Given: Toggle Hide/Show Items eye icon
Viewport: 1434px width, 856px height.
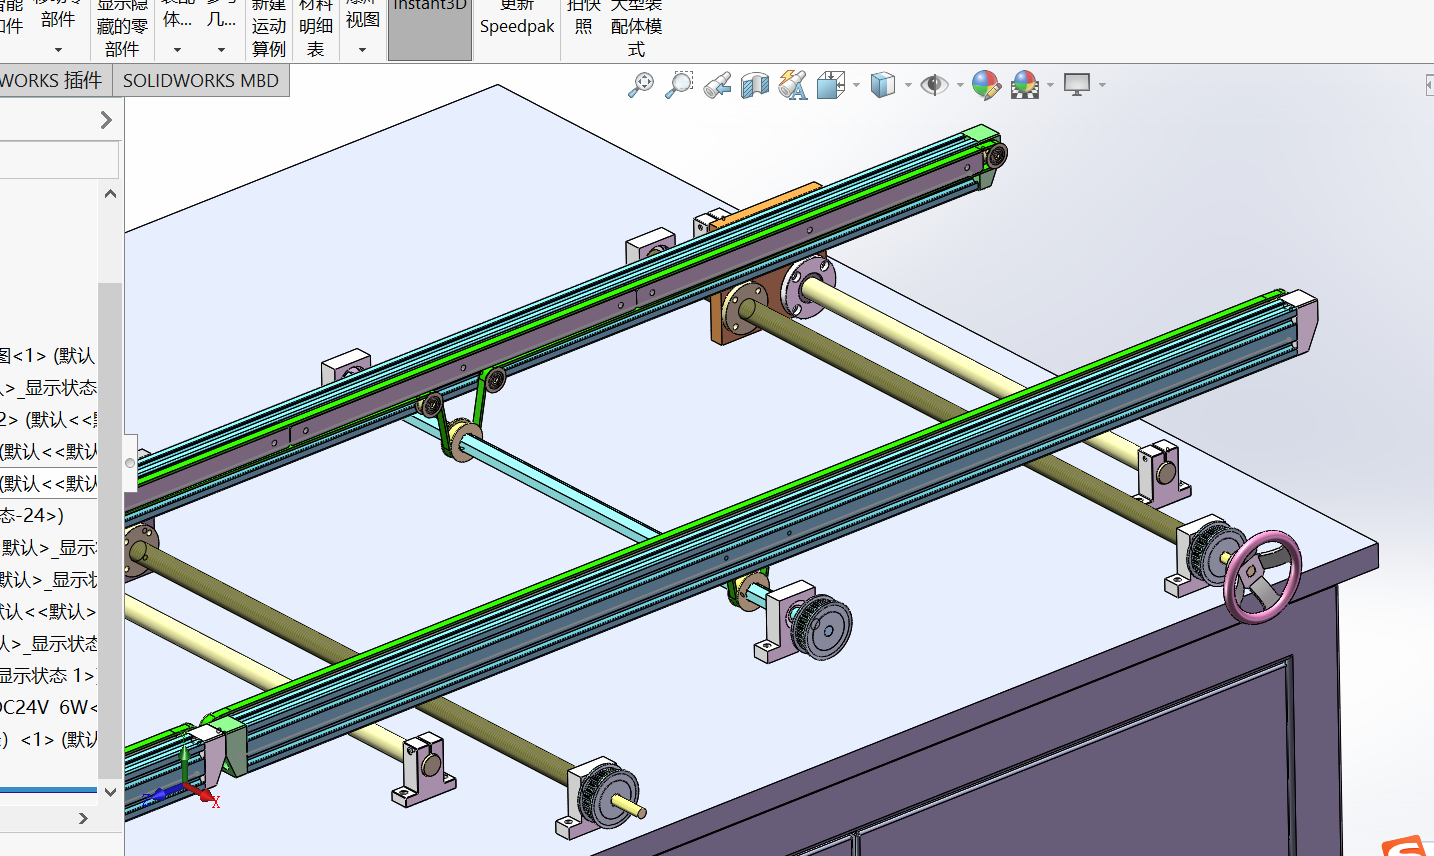Looking at the screenshot, I should (934, 85).
